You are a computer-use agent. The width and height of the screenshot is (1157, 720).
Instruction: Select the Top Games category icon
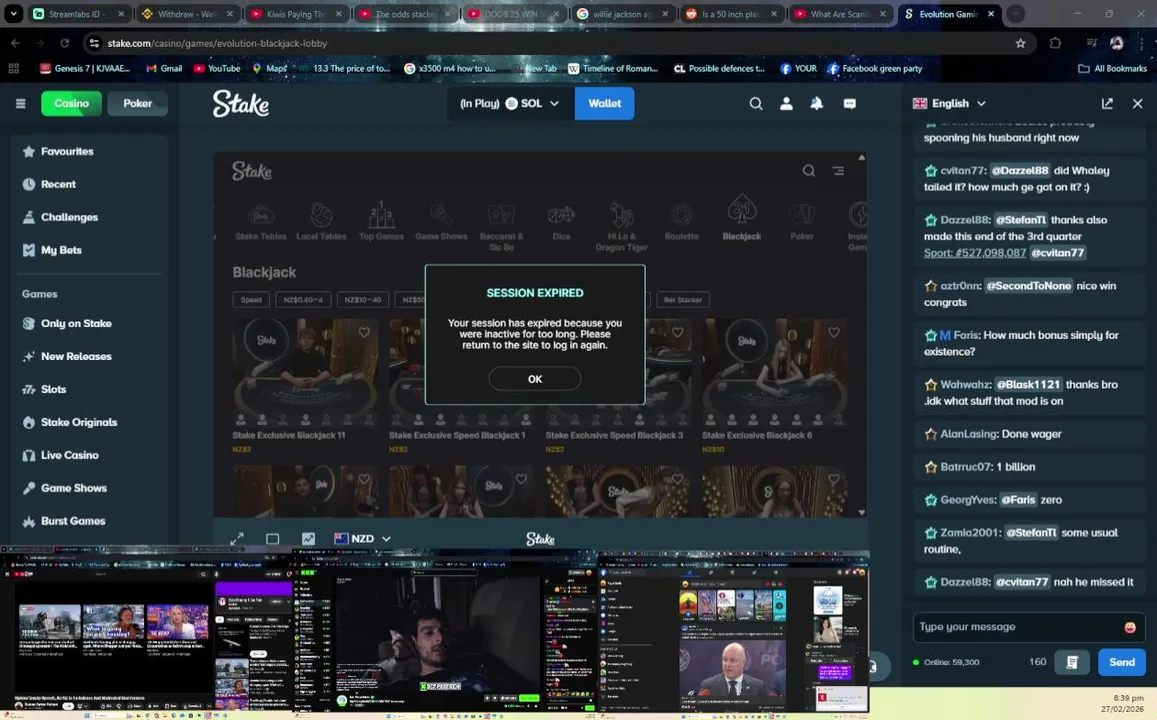381,222
